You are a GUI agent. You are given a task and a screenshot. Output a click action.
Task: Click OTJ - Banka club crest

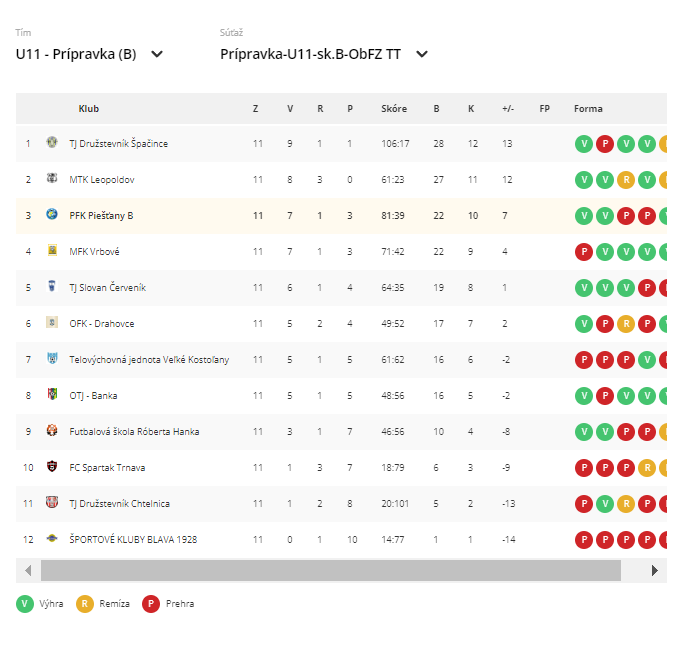52,395
